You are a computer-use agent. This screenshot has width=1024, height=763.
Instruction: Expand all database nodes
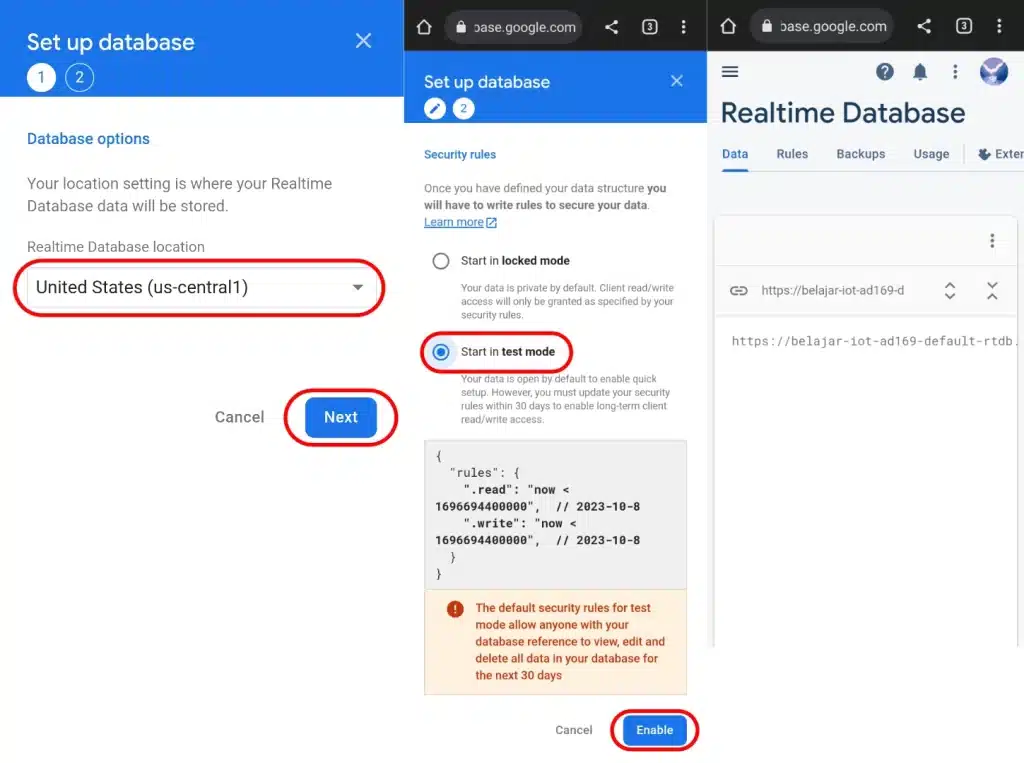coord(950,291)
